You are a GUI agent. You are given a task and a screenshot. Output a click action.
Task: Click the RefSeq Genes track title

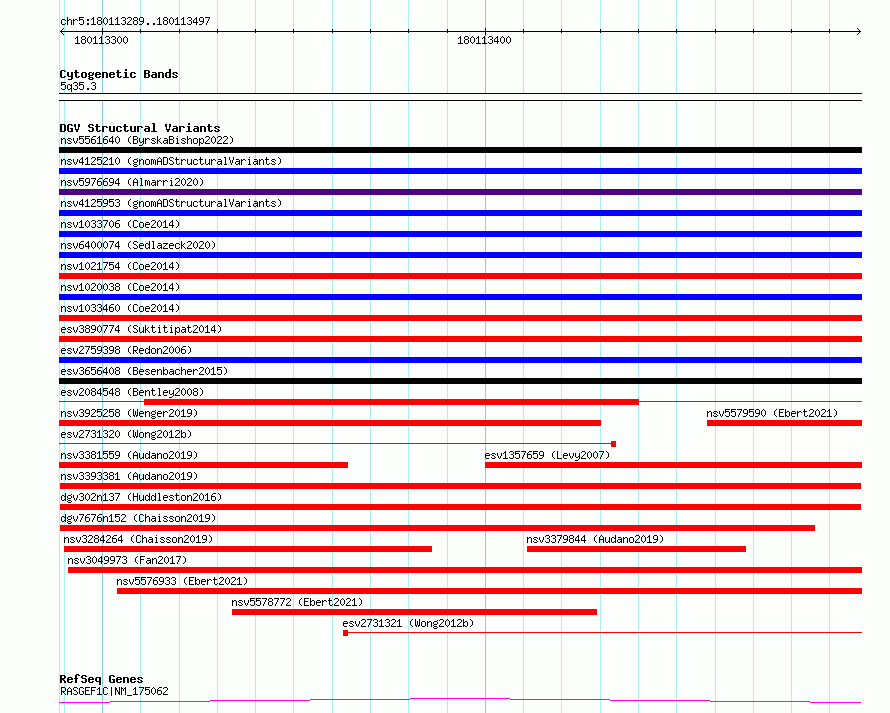click(101, 679)
